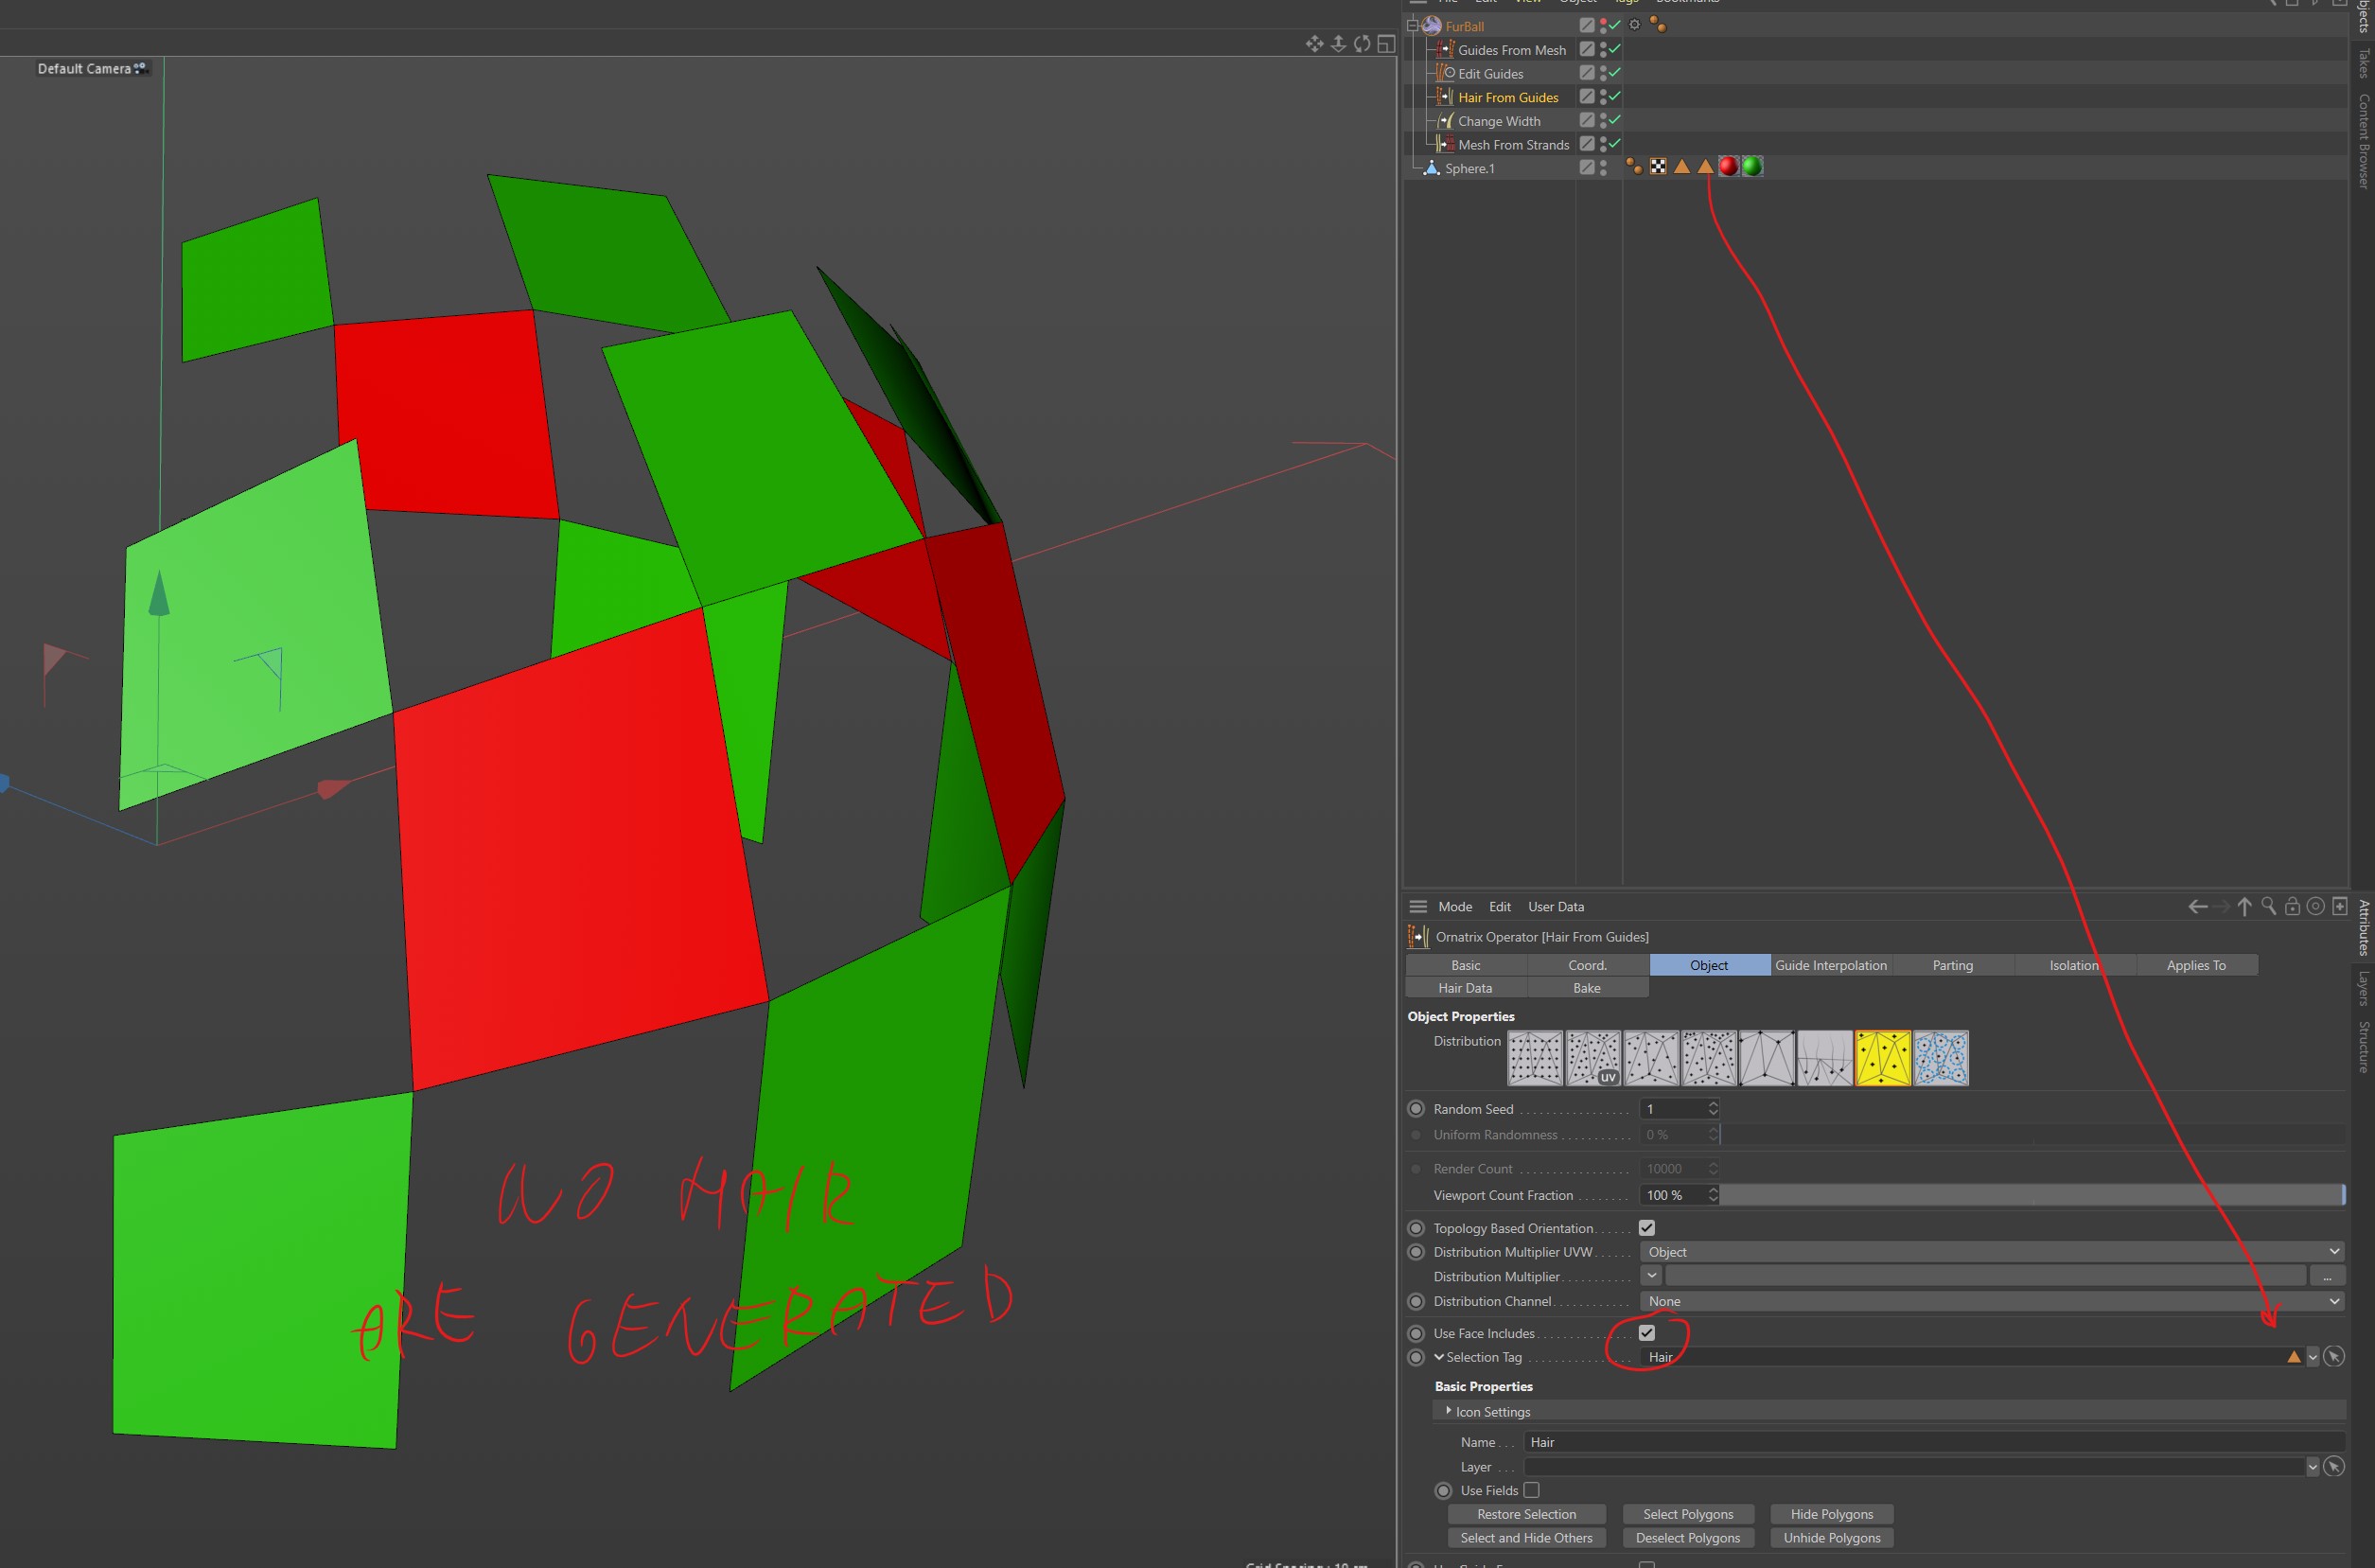
Task: Click the magnifier search icon in Attributes
Action: pyautogui.click(x=2268, y=906)
